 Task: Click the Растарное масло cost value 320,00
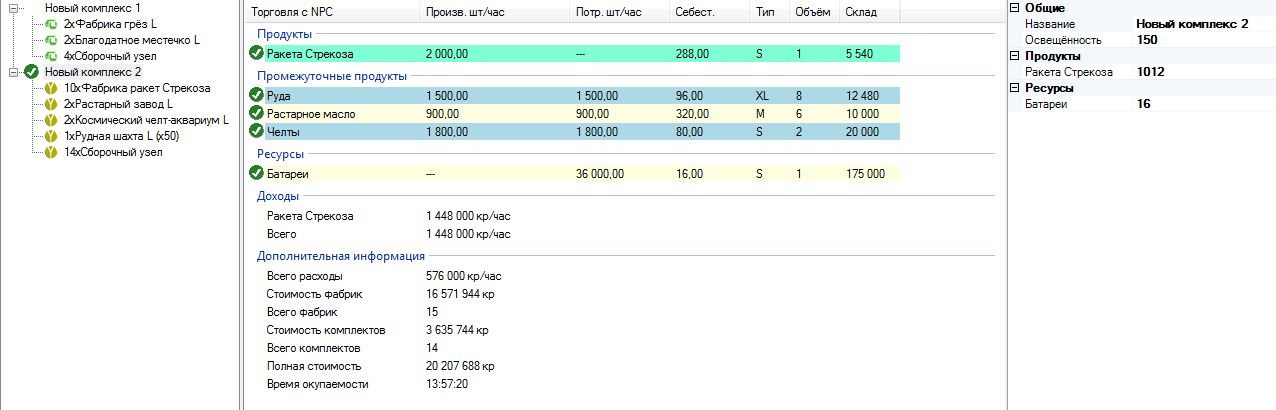pyautogui.click(x=692, y=114)
